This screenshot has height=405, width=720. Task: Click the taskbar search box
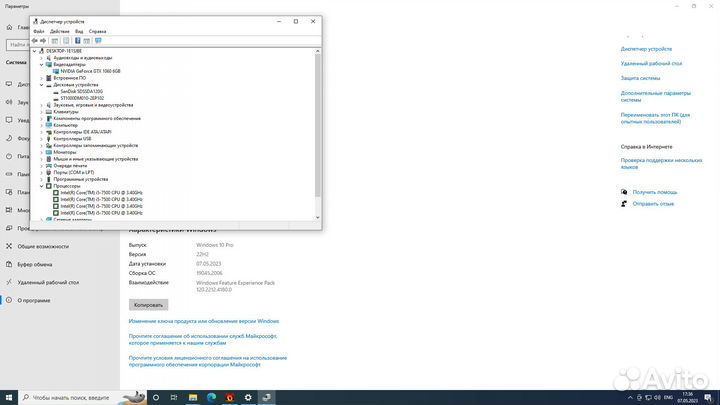(83, 398)
